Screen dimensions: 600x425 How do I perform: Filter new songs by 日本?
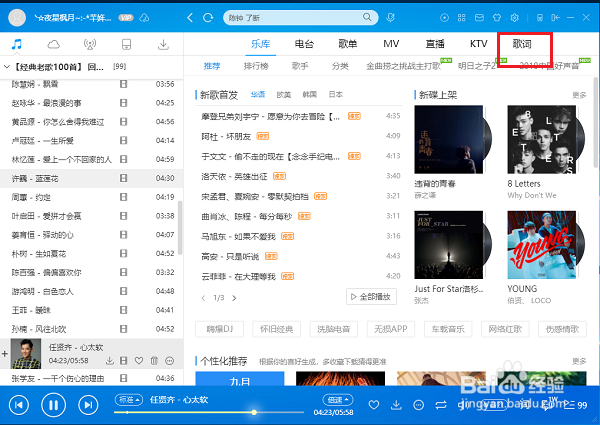[x=336, y=94]
